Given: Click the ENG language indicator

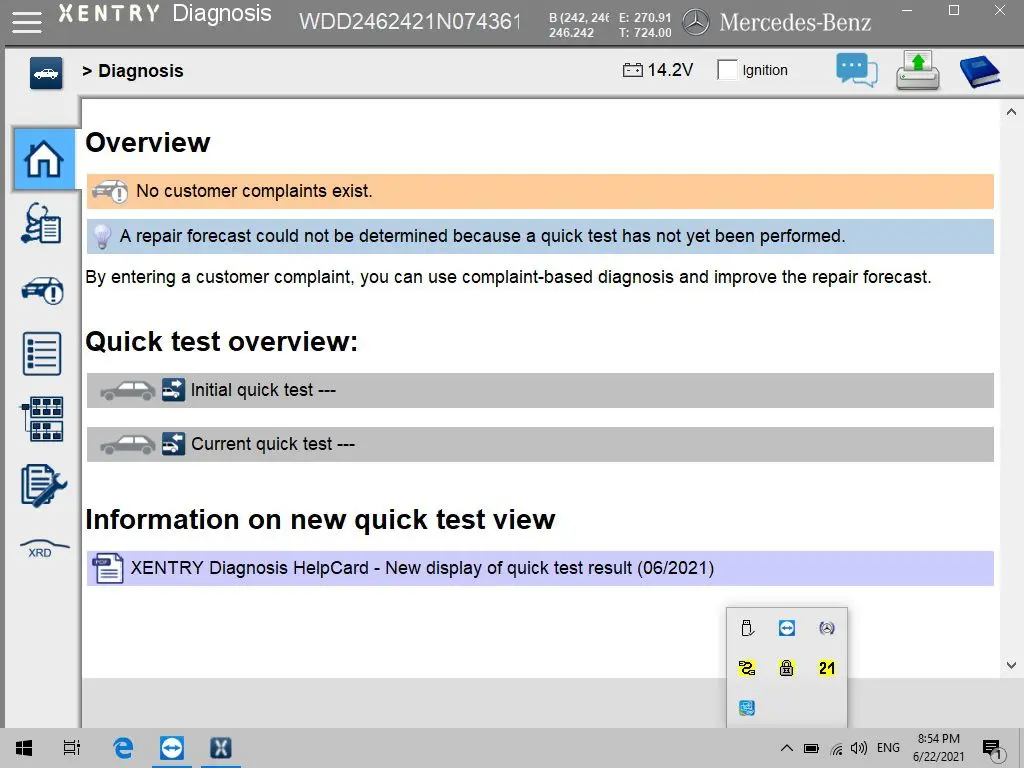Looking at the screenshot, I should pos(888,748).
